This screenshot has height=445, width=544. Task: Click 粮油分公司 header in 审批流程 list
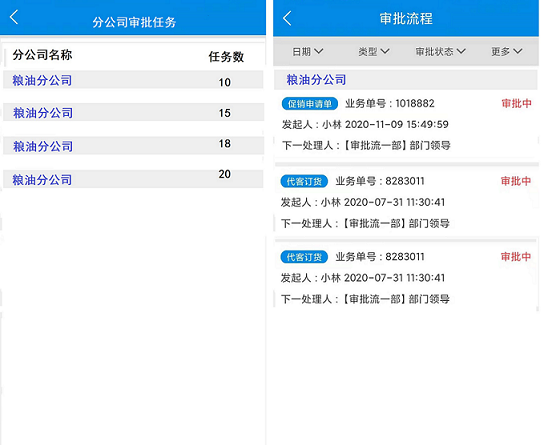(316, 80)
